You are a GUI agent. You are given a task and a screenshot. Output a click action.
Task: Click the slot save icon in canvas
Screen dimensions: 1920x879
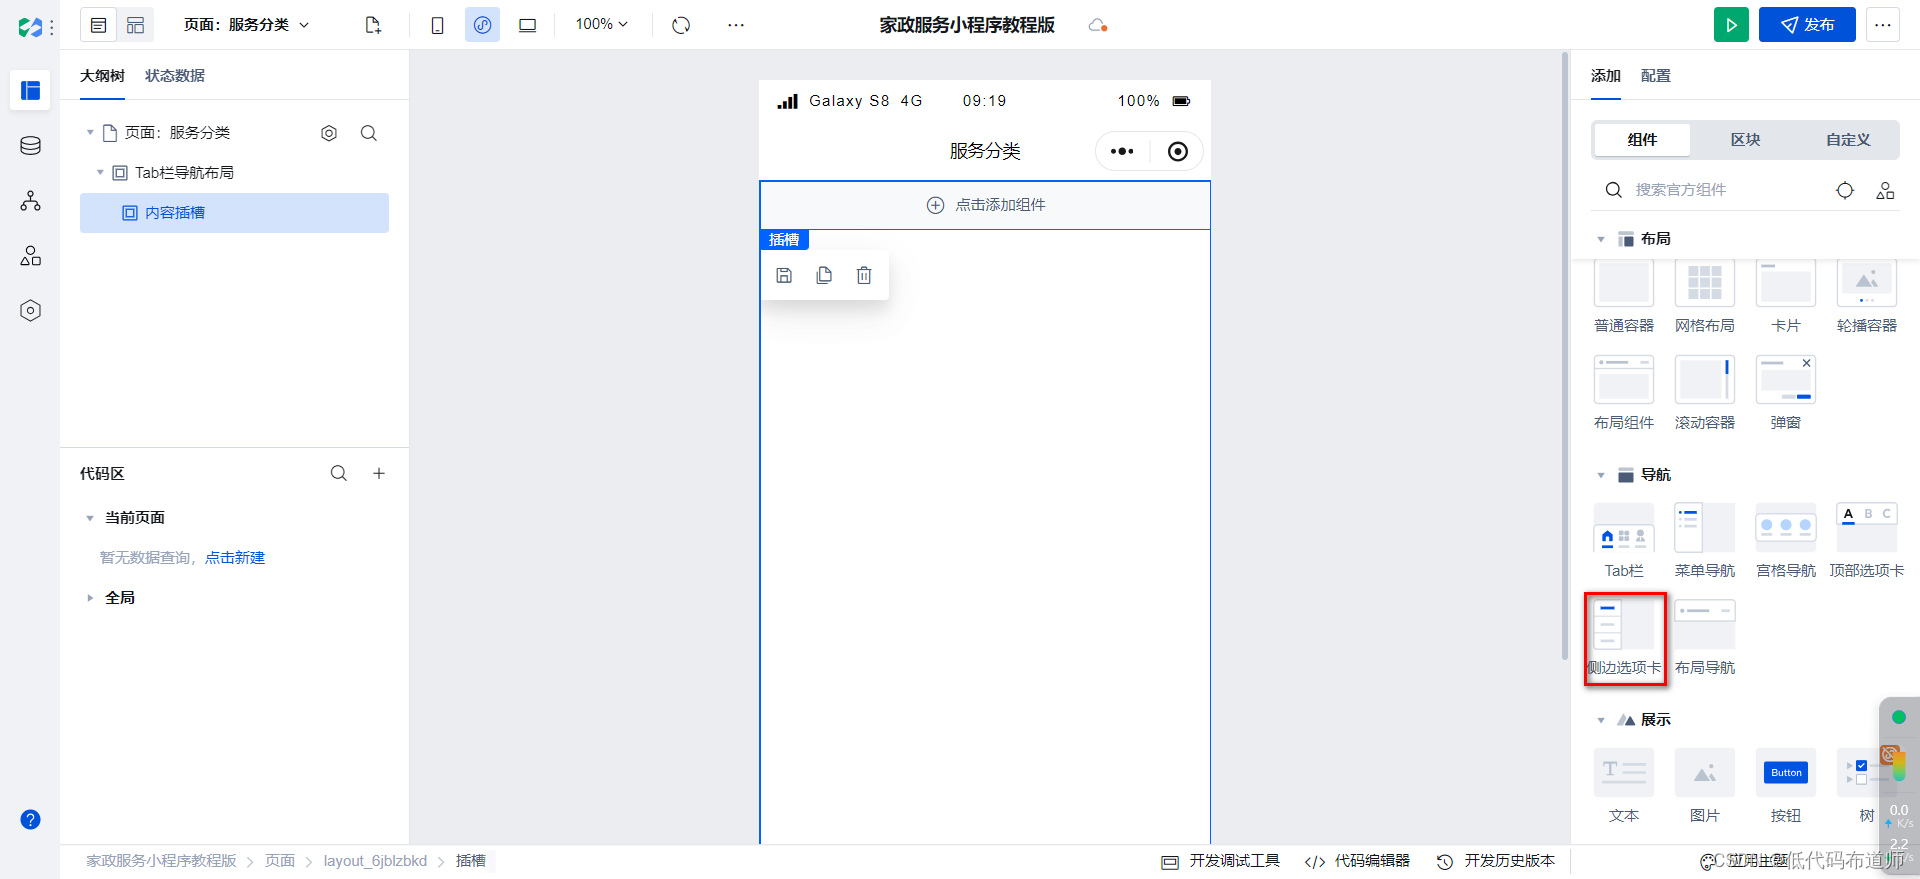pos(784,275)
